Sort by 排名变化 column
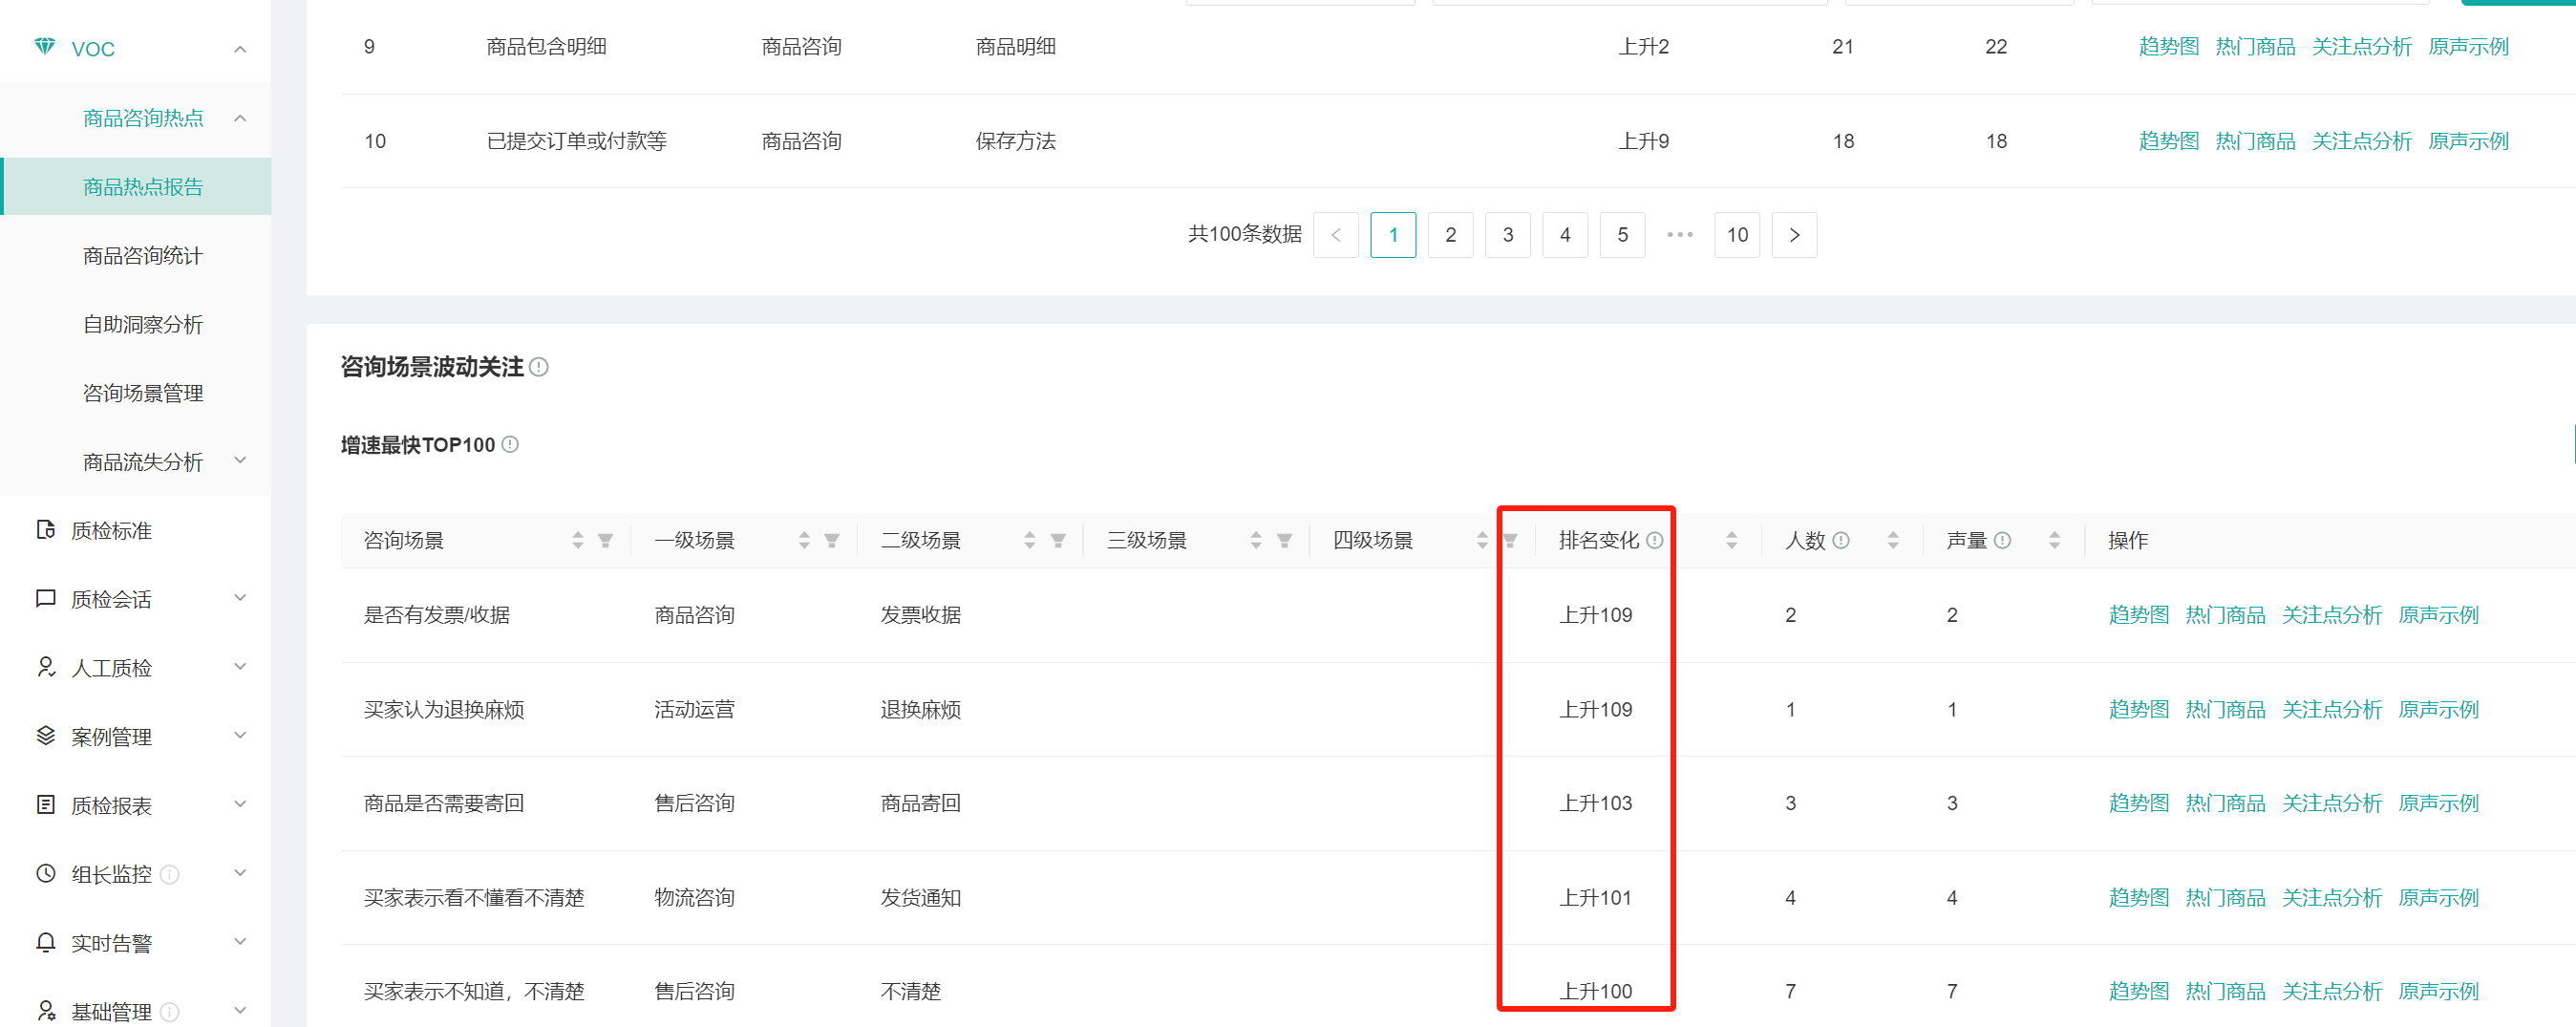Image resolution: width=2576 pixels, height=1027 pixels. pyautogui.click(x=1732, y=540)
